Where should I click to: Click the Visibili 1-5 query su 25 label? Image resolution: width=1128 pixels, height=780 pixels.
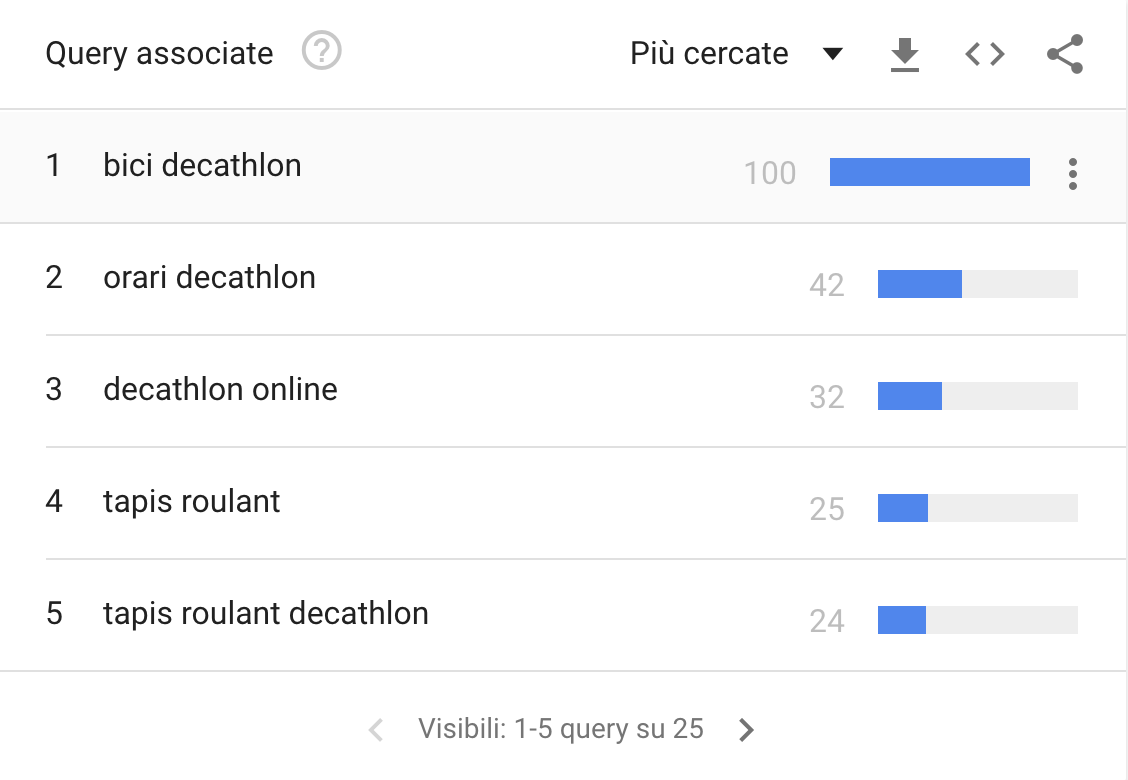(x=560, y=730)
